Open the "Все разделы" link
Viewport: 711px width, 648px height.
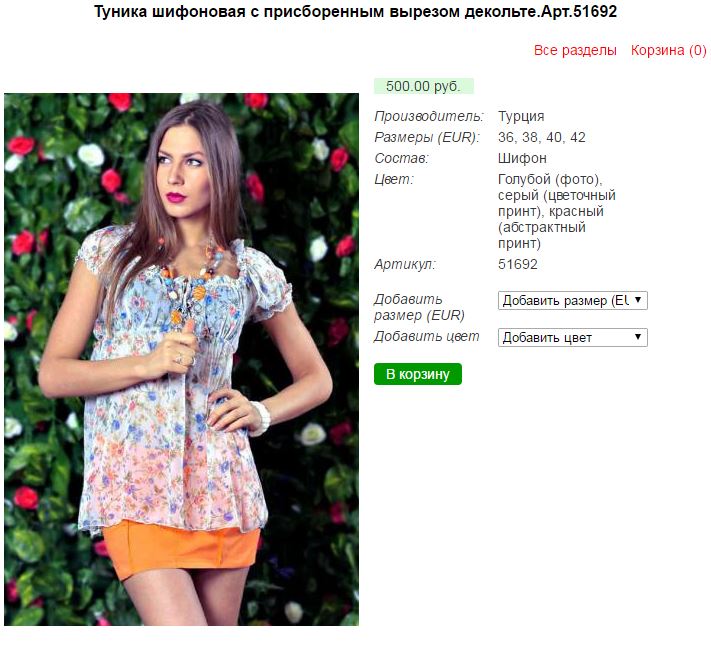pos(575,50)
